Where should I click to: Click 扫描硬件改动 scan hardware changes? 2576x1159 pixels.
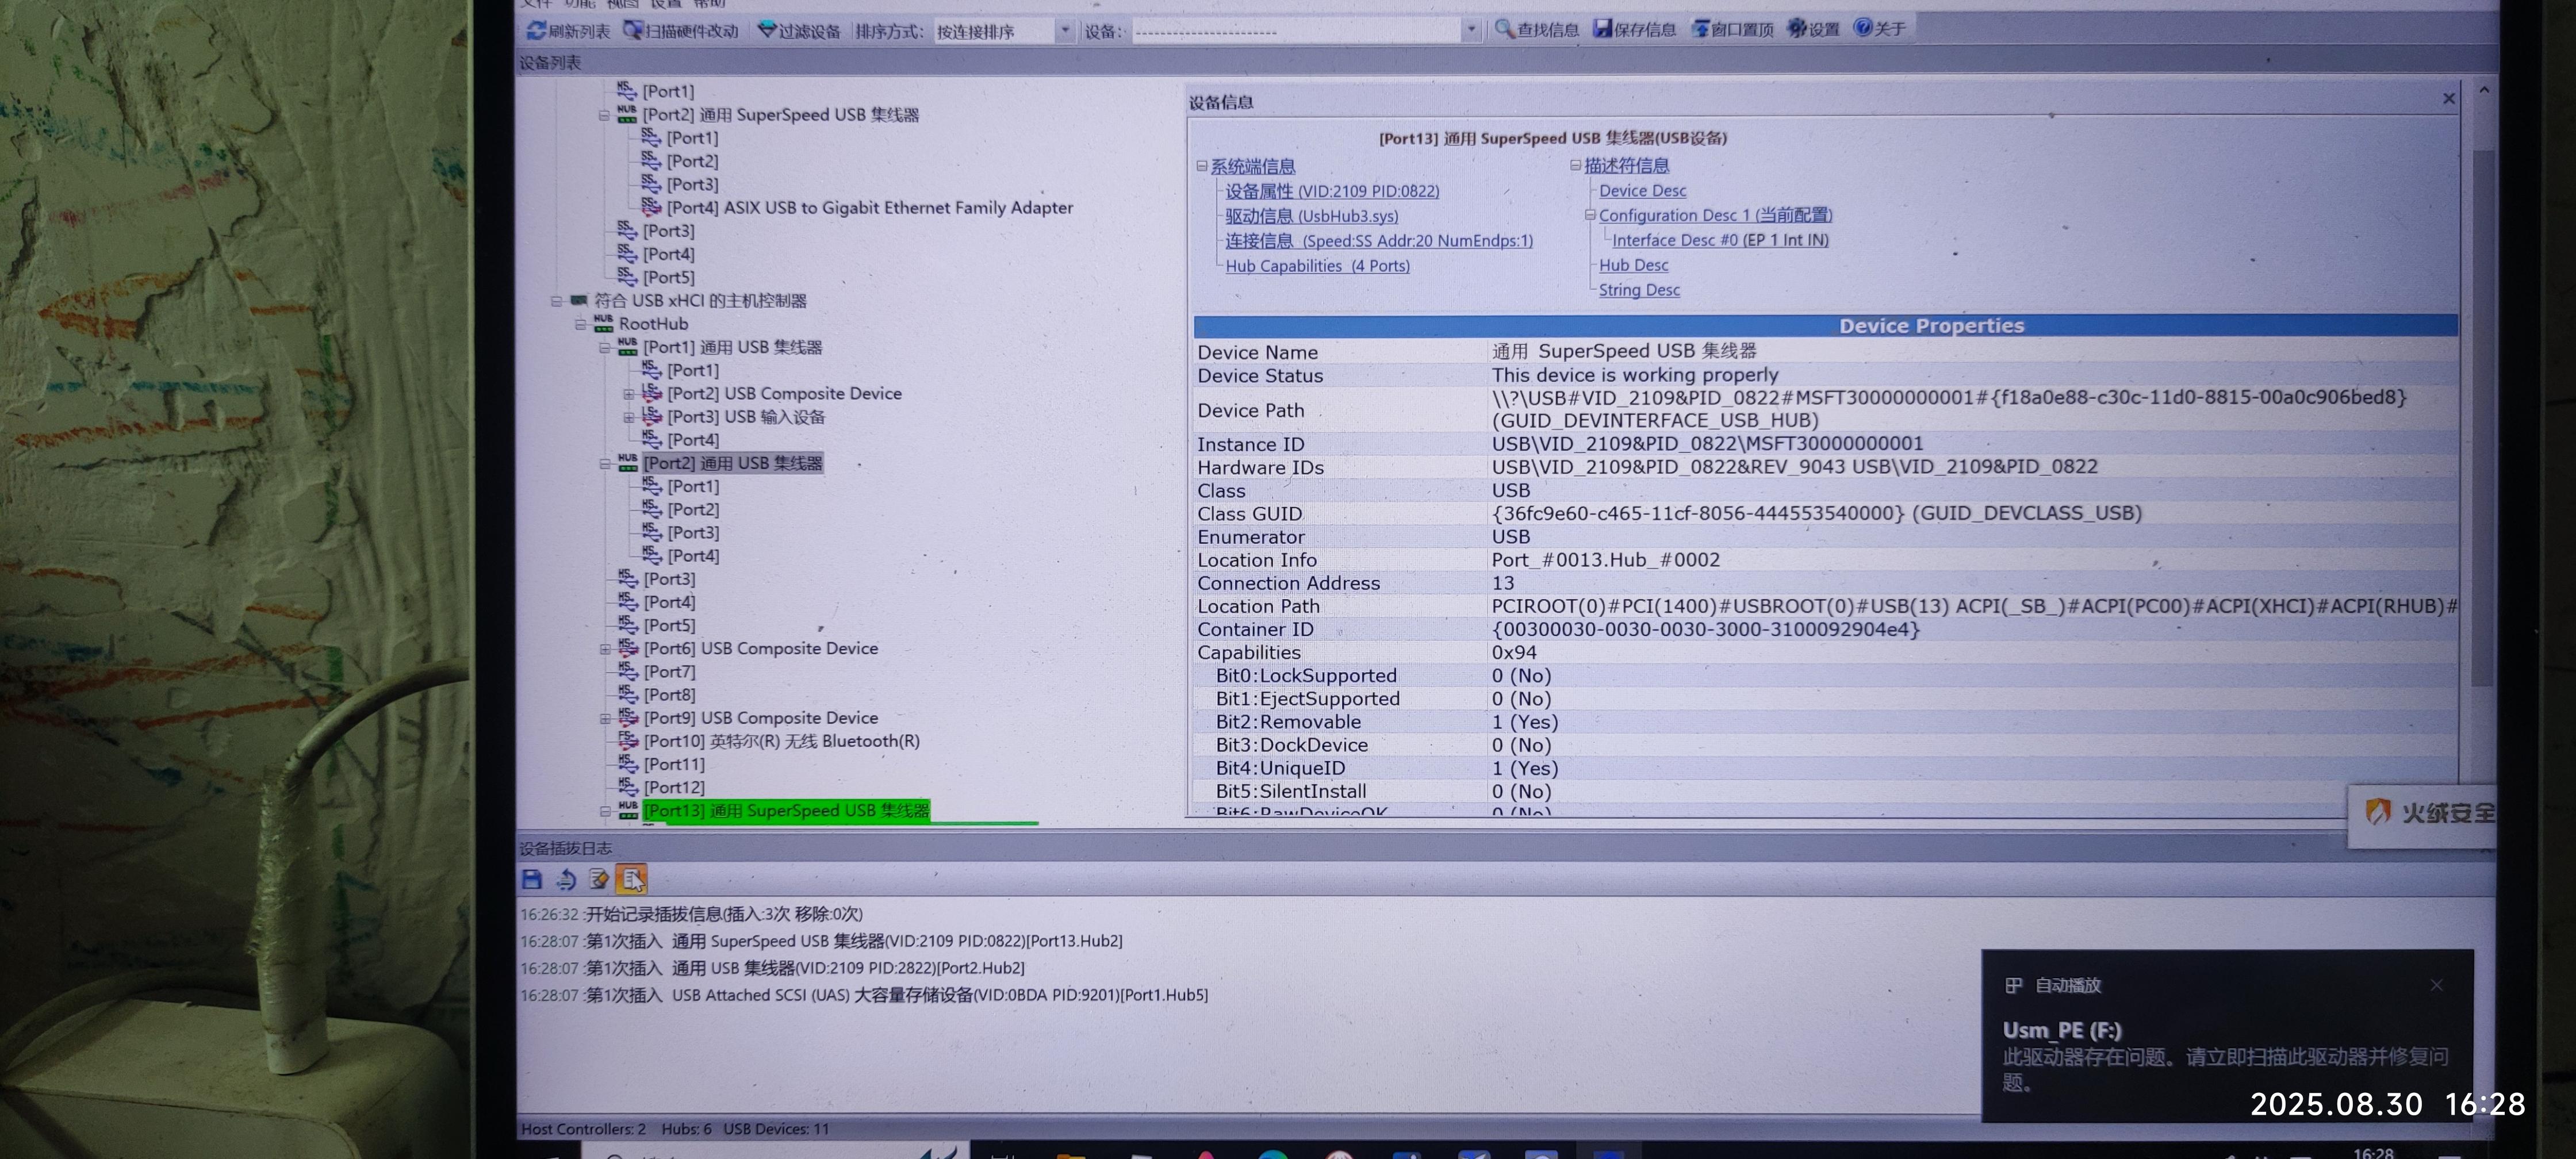pyautogui.click(x=682, y=31)
